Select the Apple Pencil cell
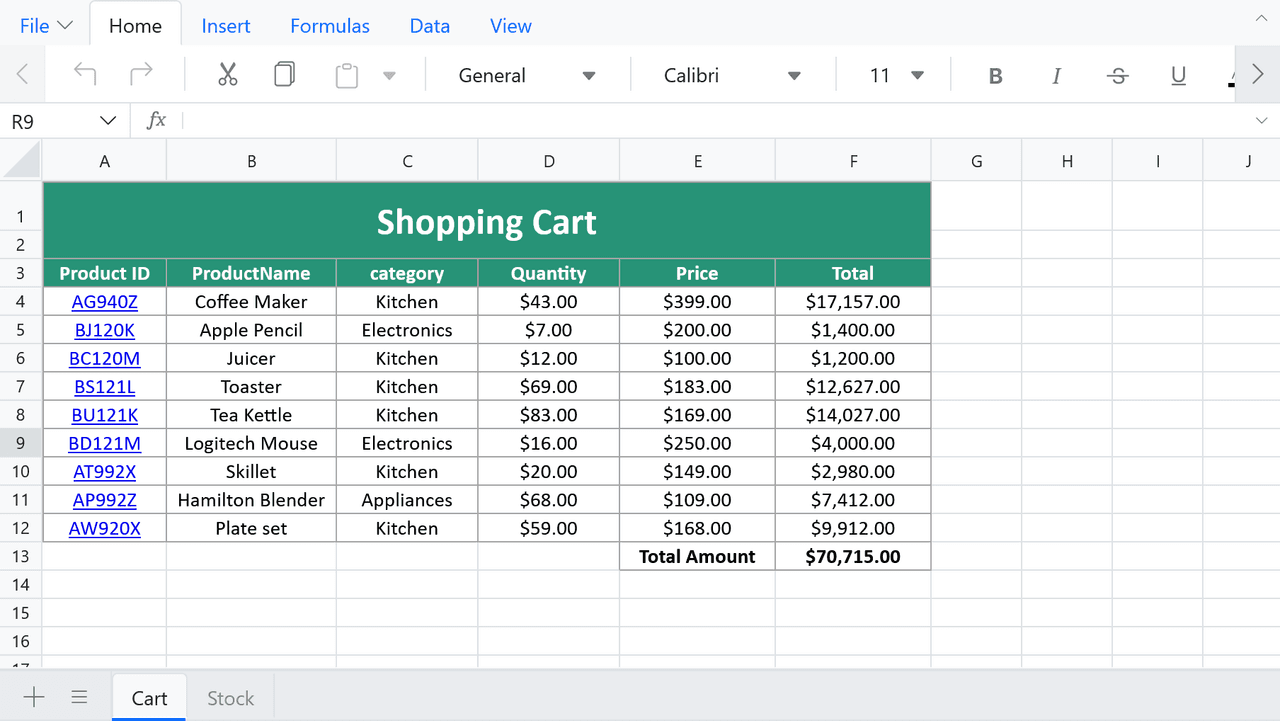 251,330
